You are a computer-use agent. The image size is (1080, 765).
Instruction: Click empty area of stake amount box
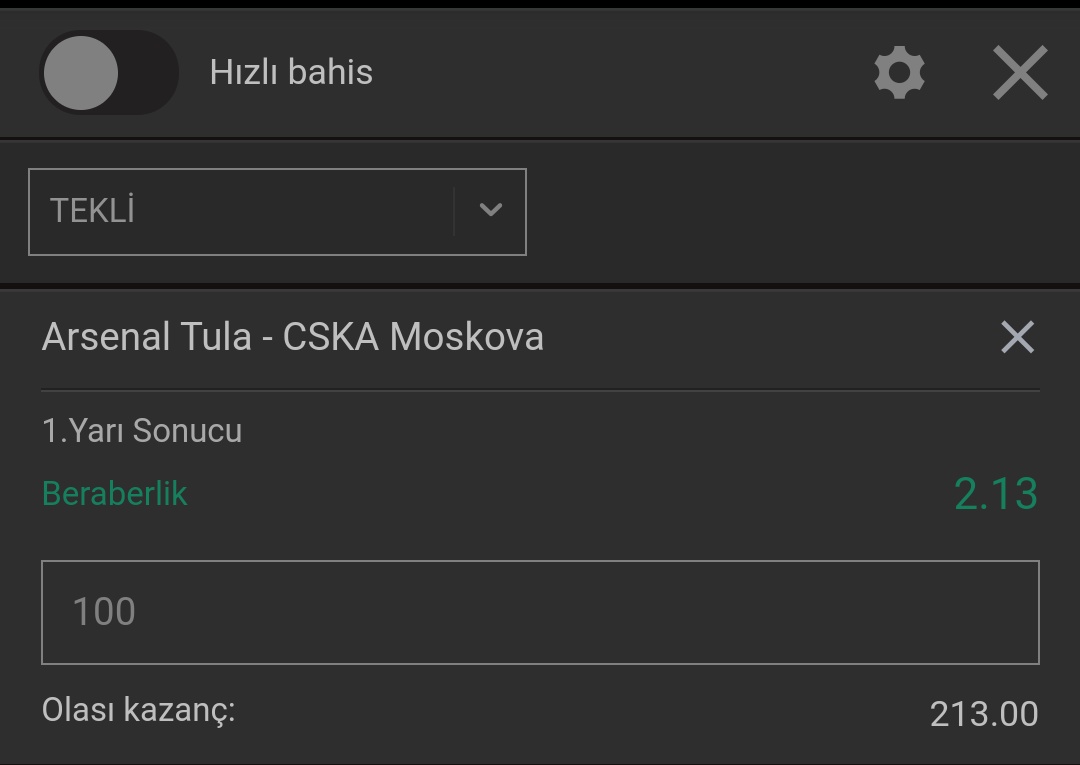click(x=585, y=612)
